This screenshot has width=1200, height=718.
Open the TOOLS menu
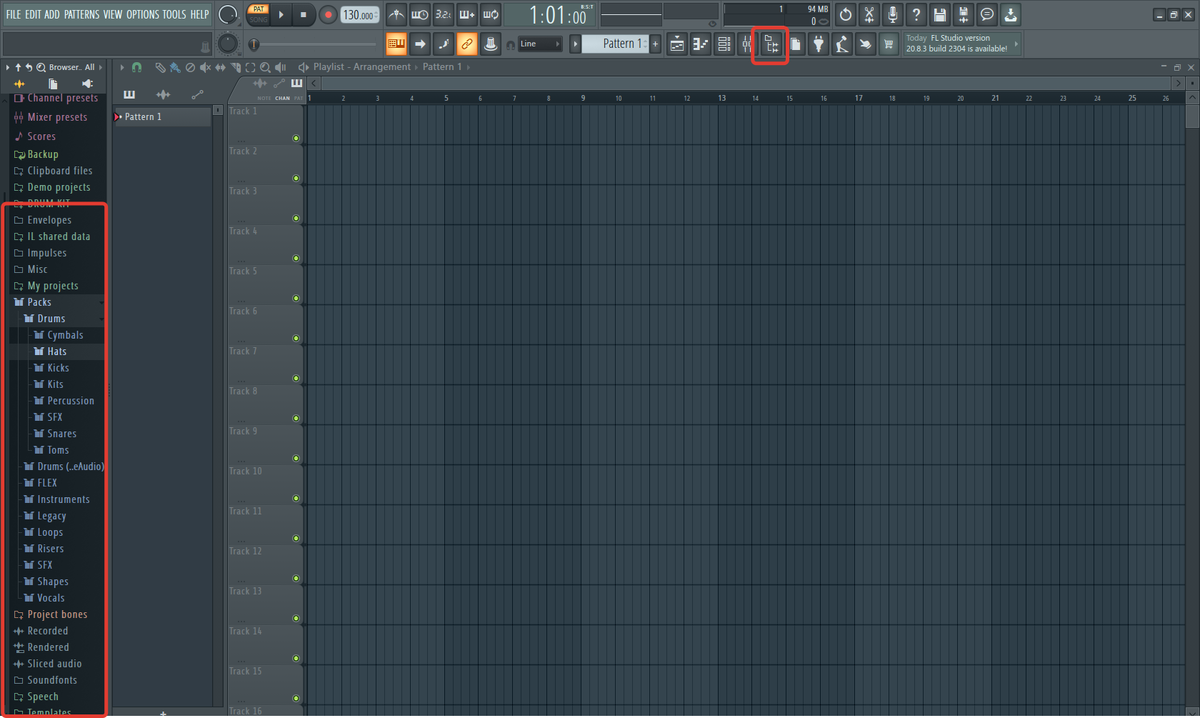tap(175, 14)
